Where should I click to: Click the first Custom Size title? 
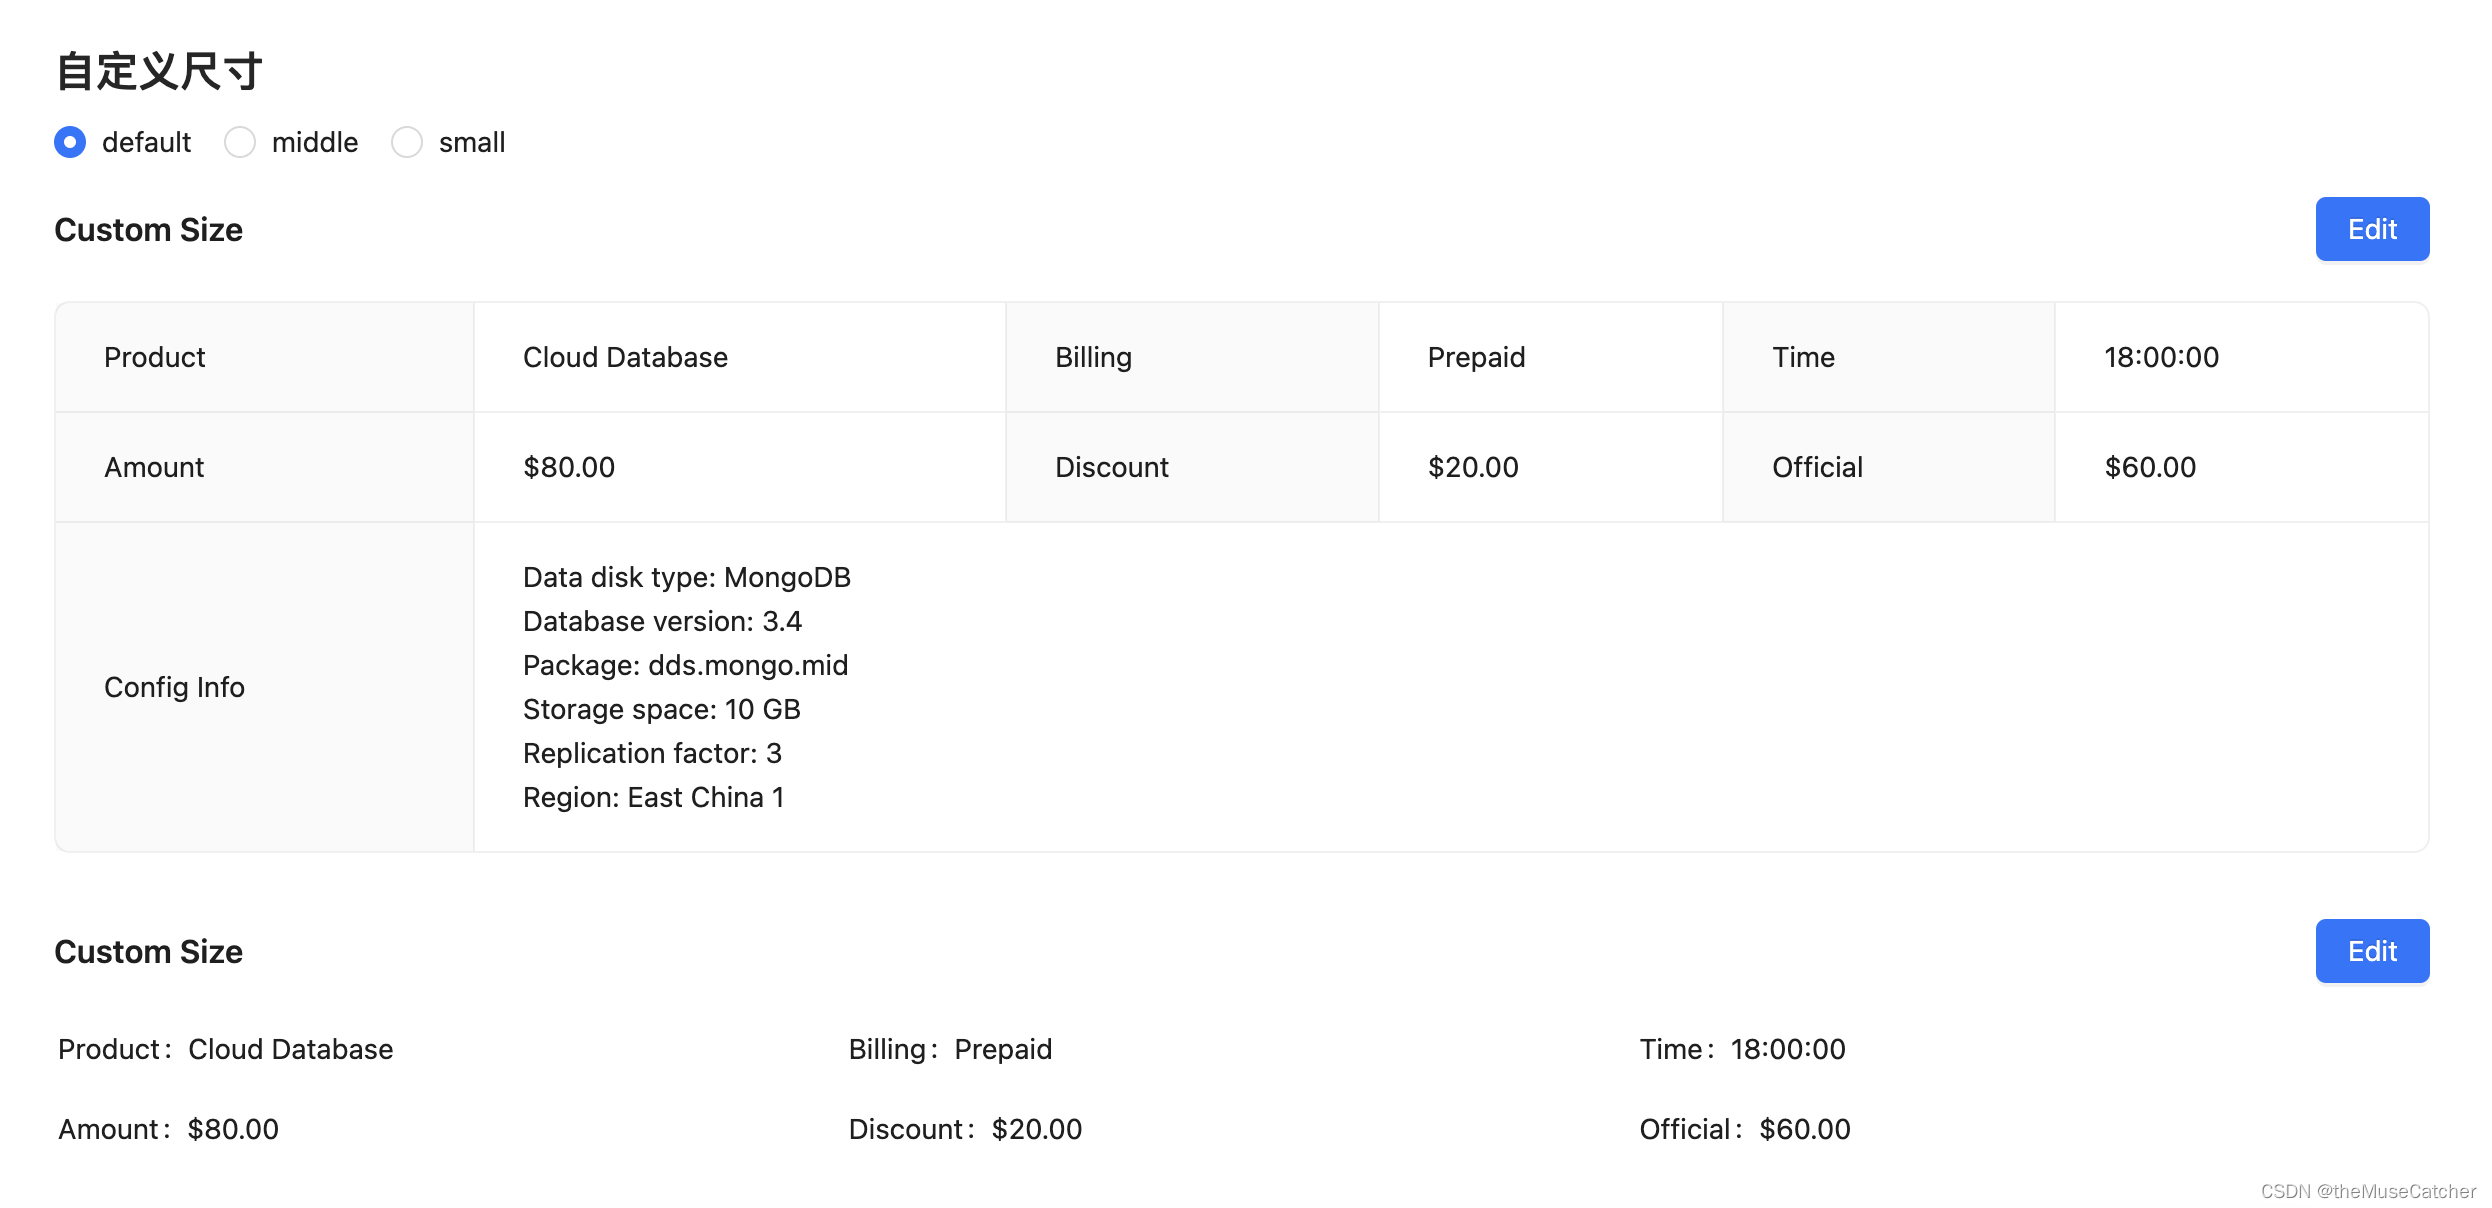[149, 230]
